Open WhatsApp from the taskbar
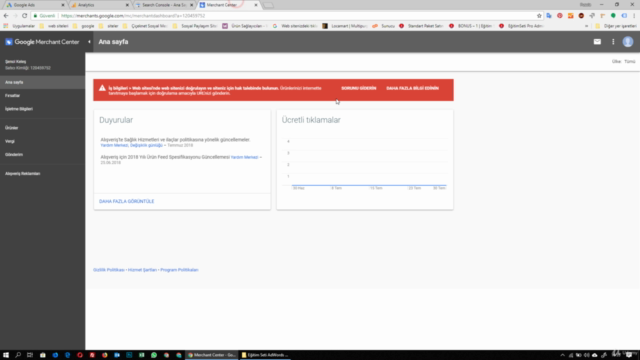Viewport: 640px width, 360px height. pyautogui.click(x=154, y=355)
